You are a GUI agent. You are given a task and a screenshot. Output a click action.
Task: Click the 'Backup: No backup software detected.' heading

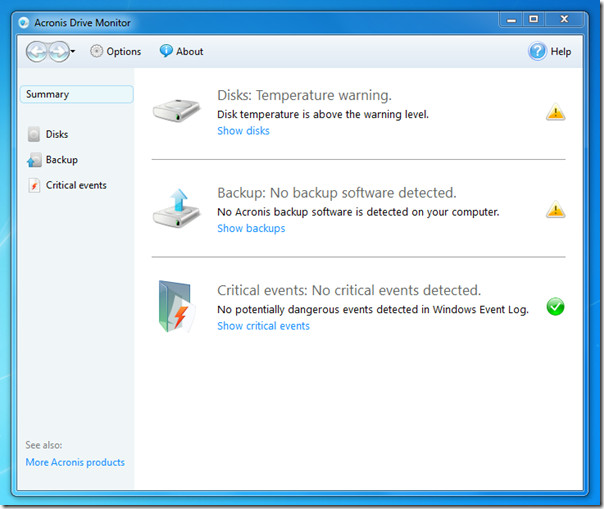[337, 193]
